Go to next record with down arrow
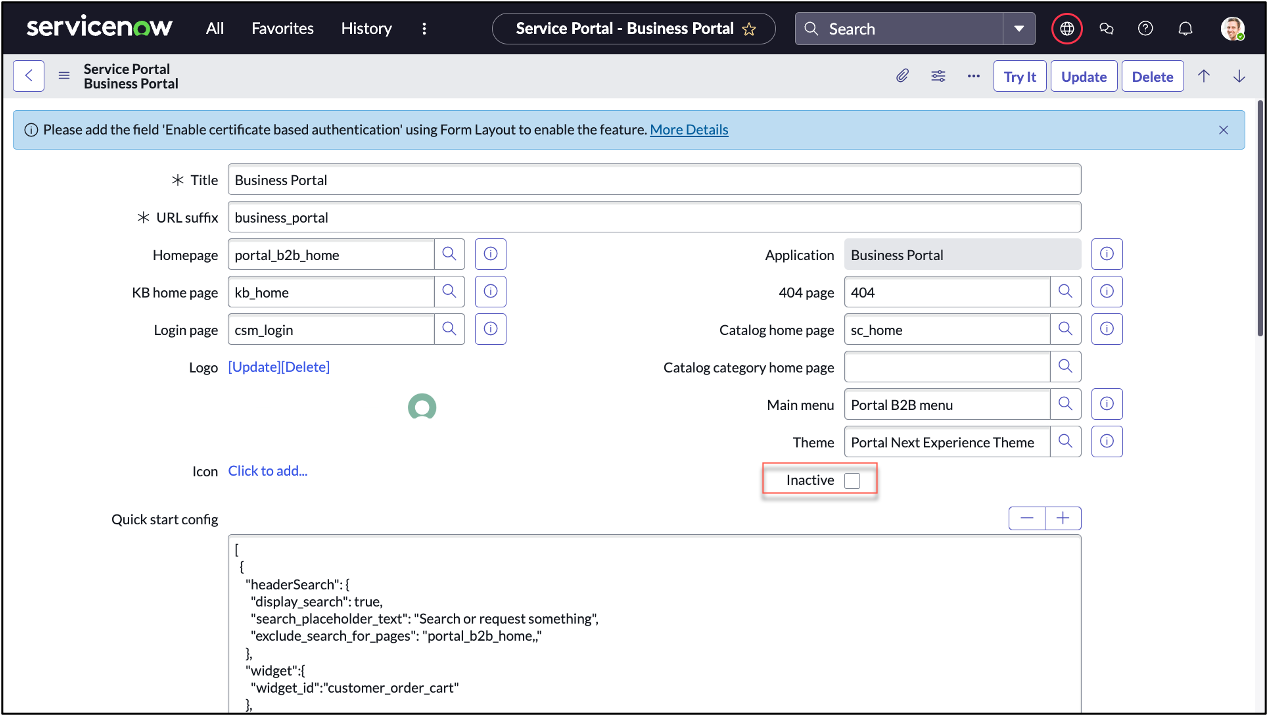Viewport: 1268px width, 716px height. (1239, 76)
